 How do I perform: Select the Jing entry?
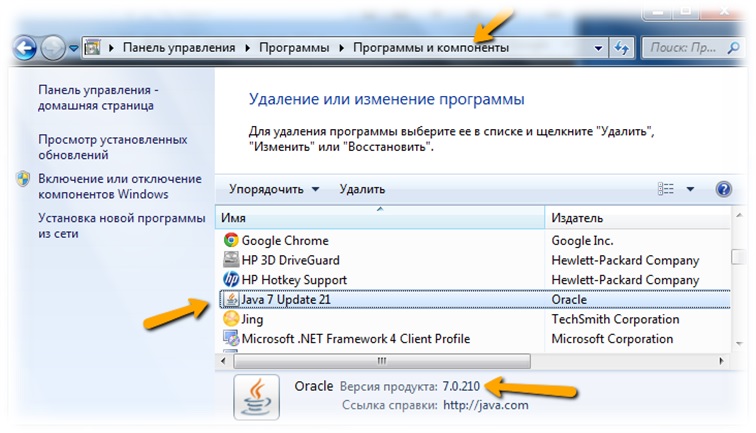pyautogui.click(x=252, y=319)
